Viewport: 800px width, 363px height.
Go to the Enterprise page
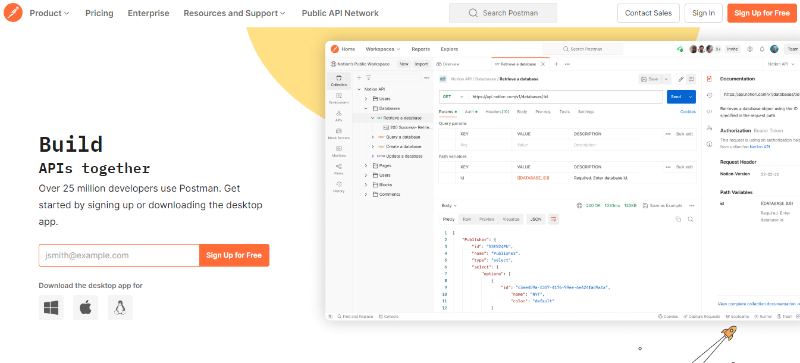click(x=148, y=13)
